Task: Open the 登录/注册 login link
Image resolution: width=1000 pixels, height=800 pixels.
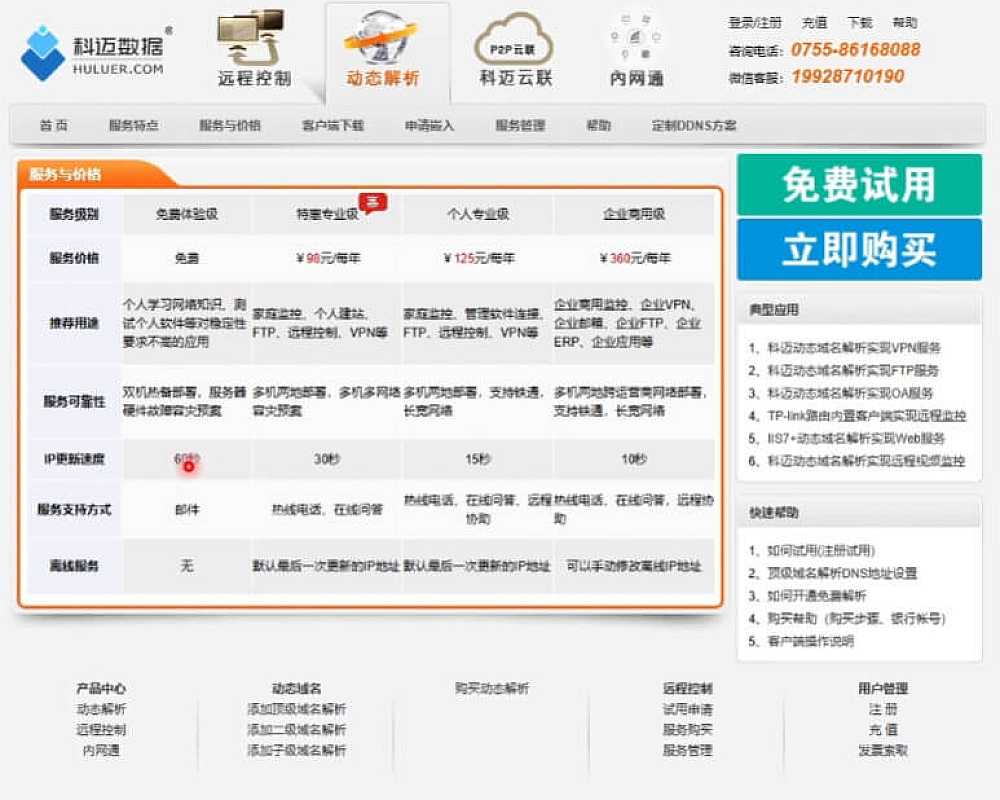Action: click(x=757, y=22)
